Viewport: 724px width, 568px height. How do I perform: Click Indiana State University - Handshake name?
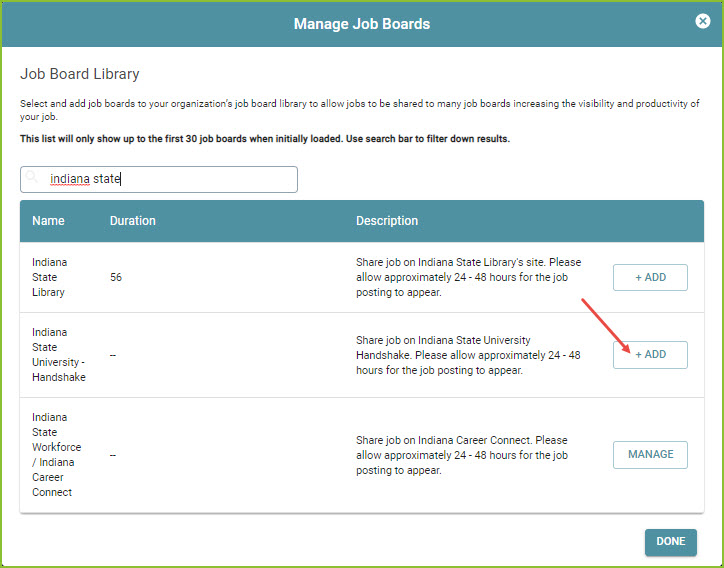(x=59, y=355)
